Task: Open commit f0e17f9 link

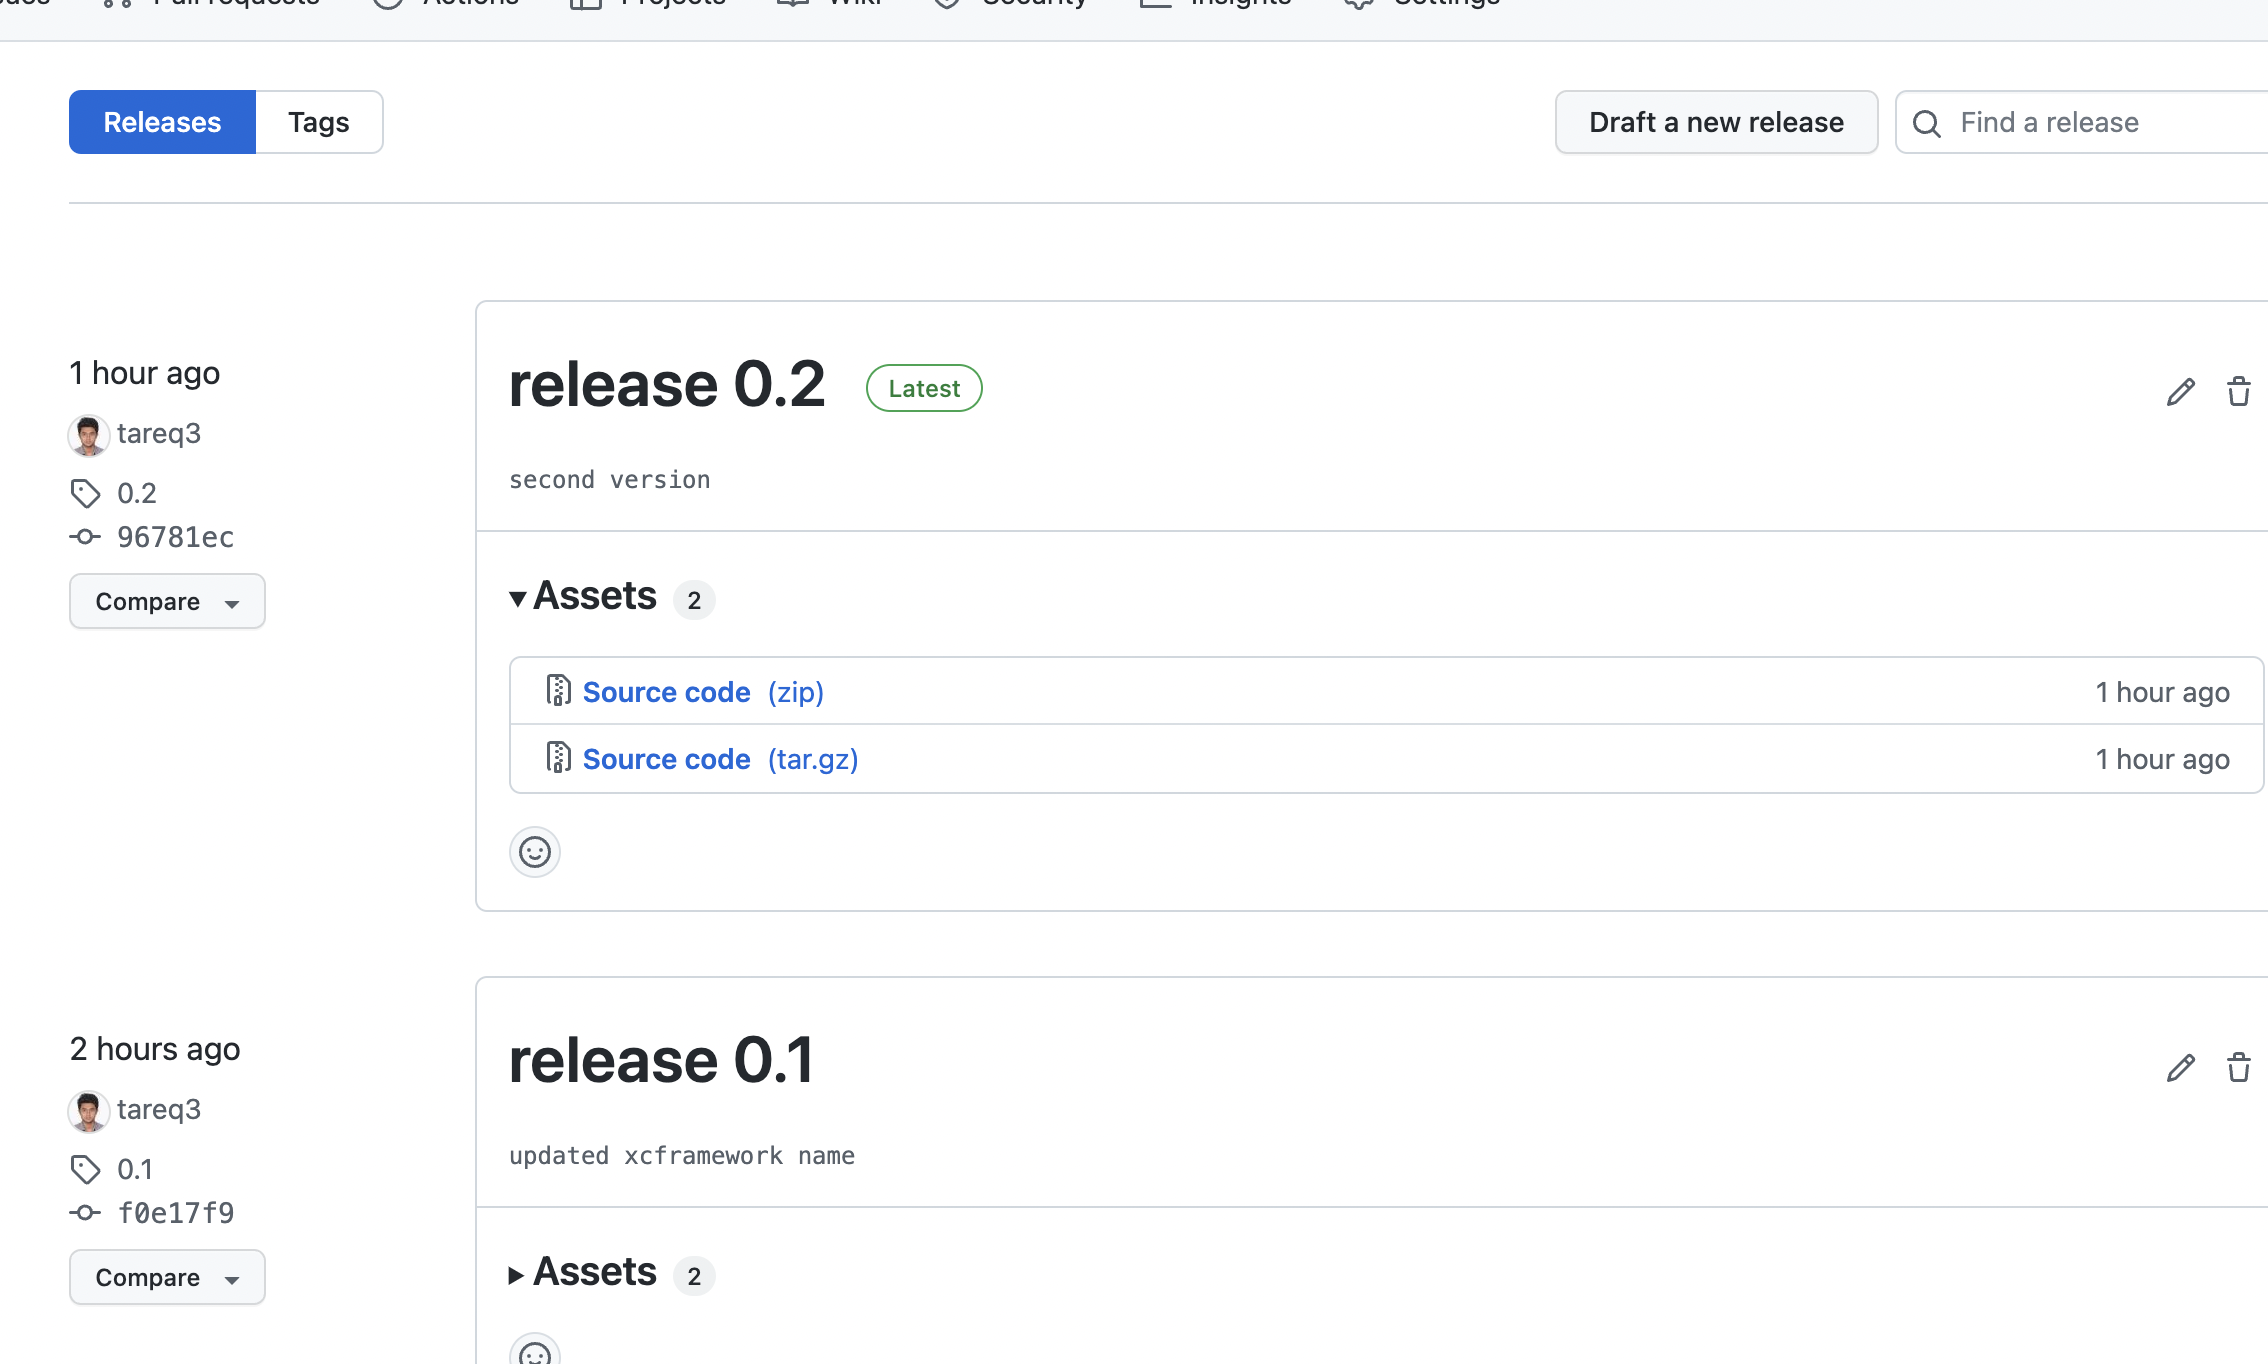Action: tap(175, 1213)
